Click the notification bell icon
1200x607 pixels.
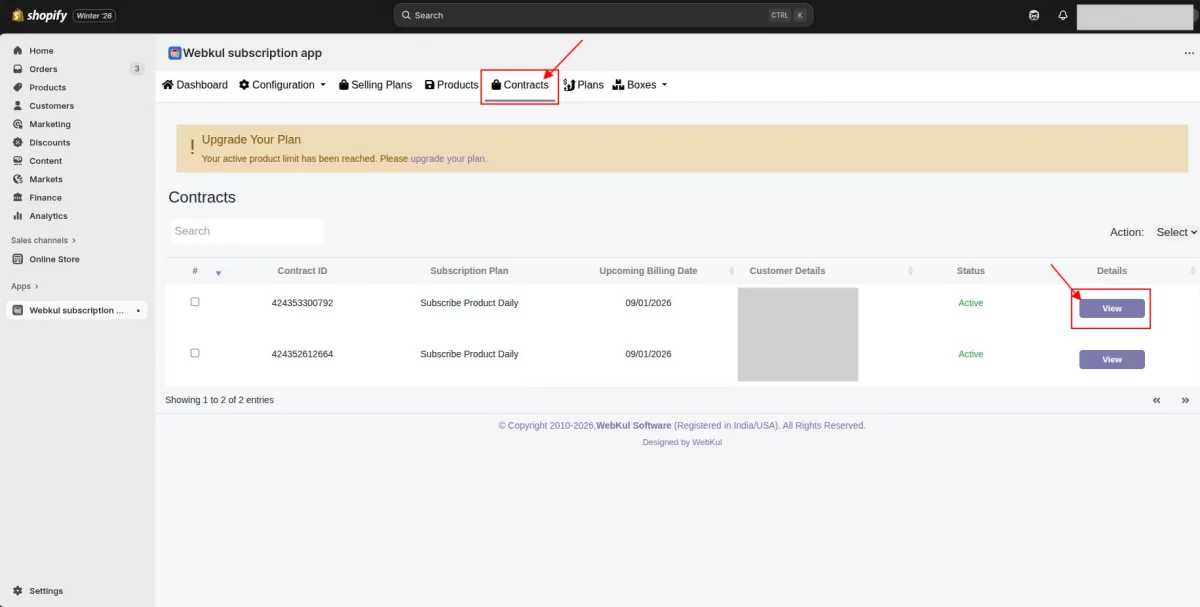(1063, 15)
